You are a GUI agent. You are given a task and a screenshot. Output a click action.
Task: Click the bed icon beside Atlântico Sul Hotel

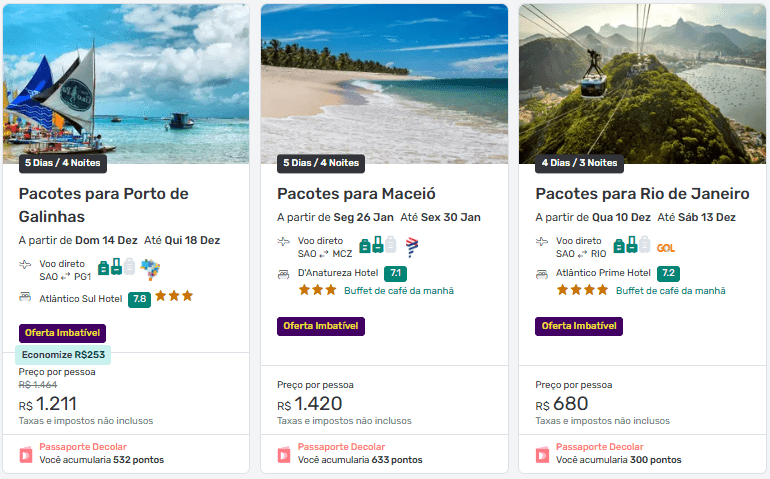26,297
